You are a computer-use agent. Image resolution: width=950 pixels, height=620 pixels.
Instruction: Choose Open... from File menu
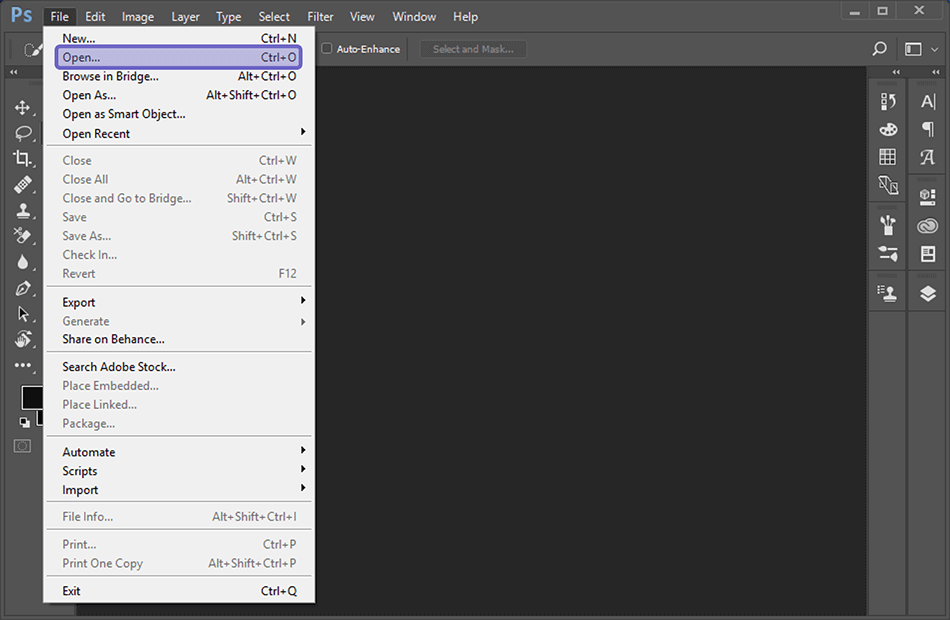click(179, 58)
